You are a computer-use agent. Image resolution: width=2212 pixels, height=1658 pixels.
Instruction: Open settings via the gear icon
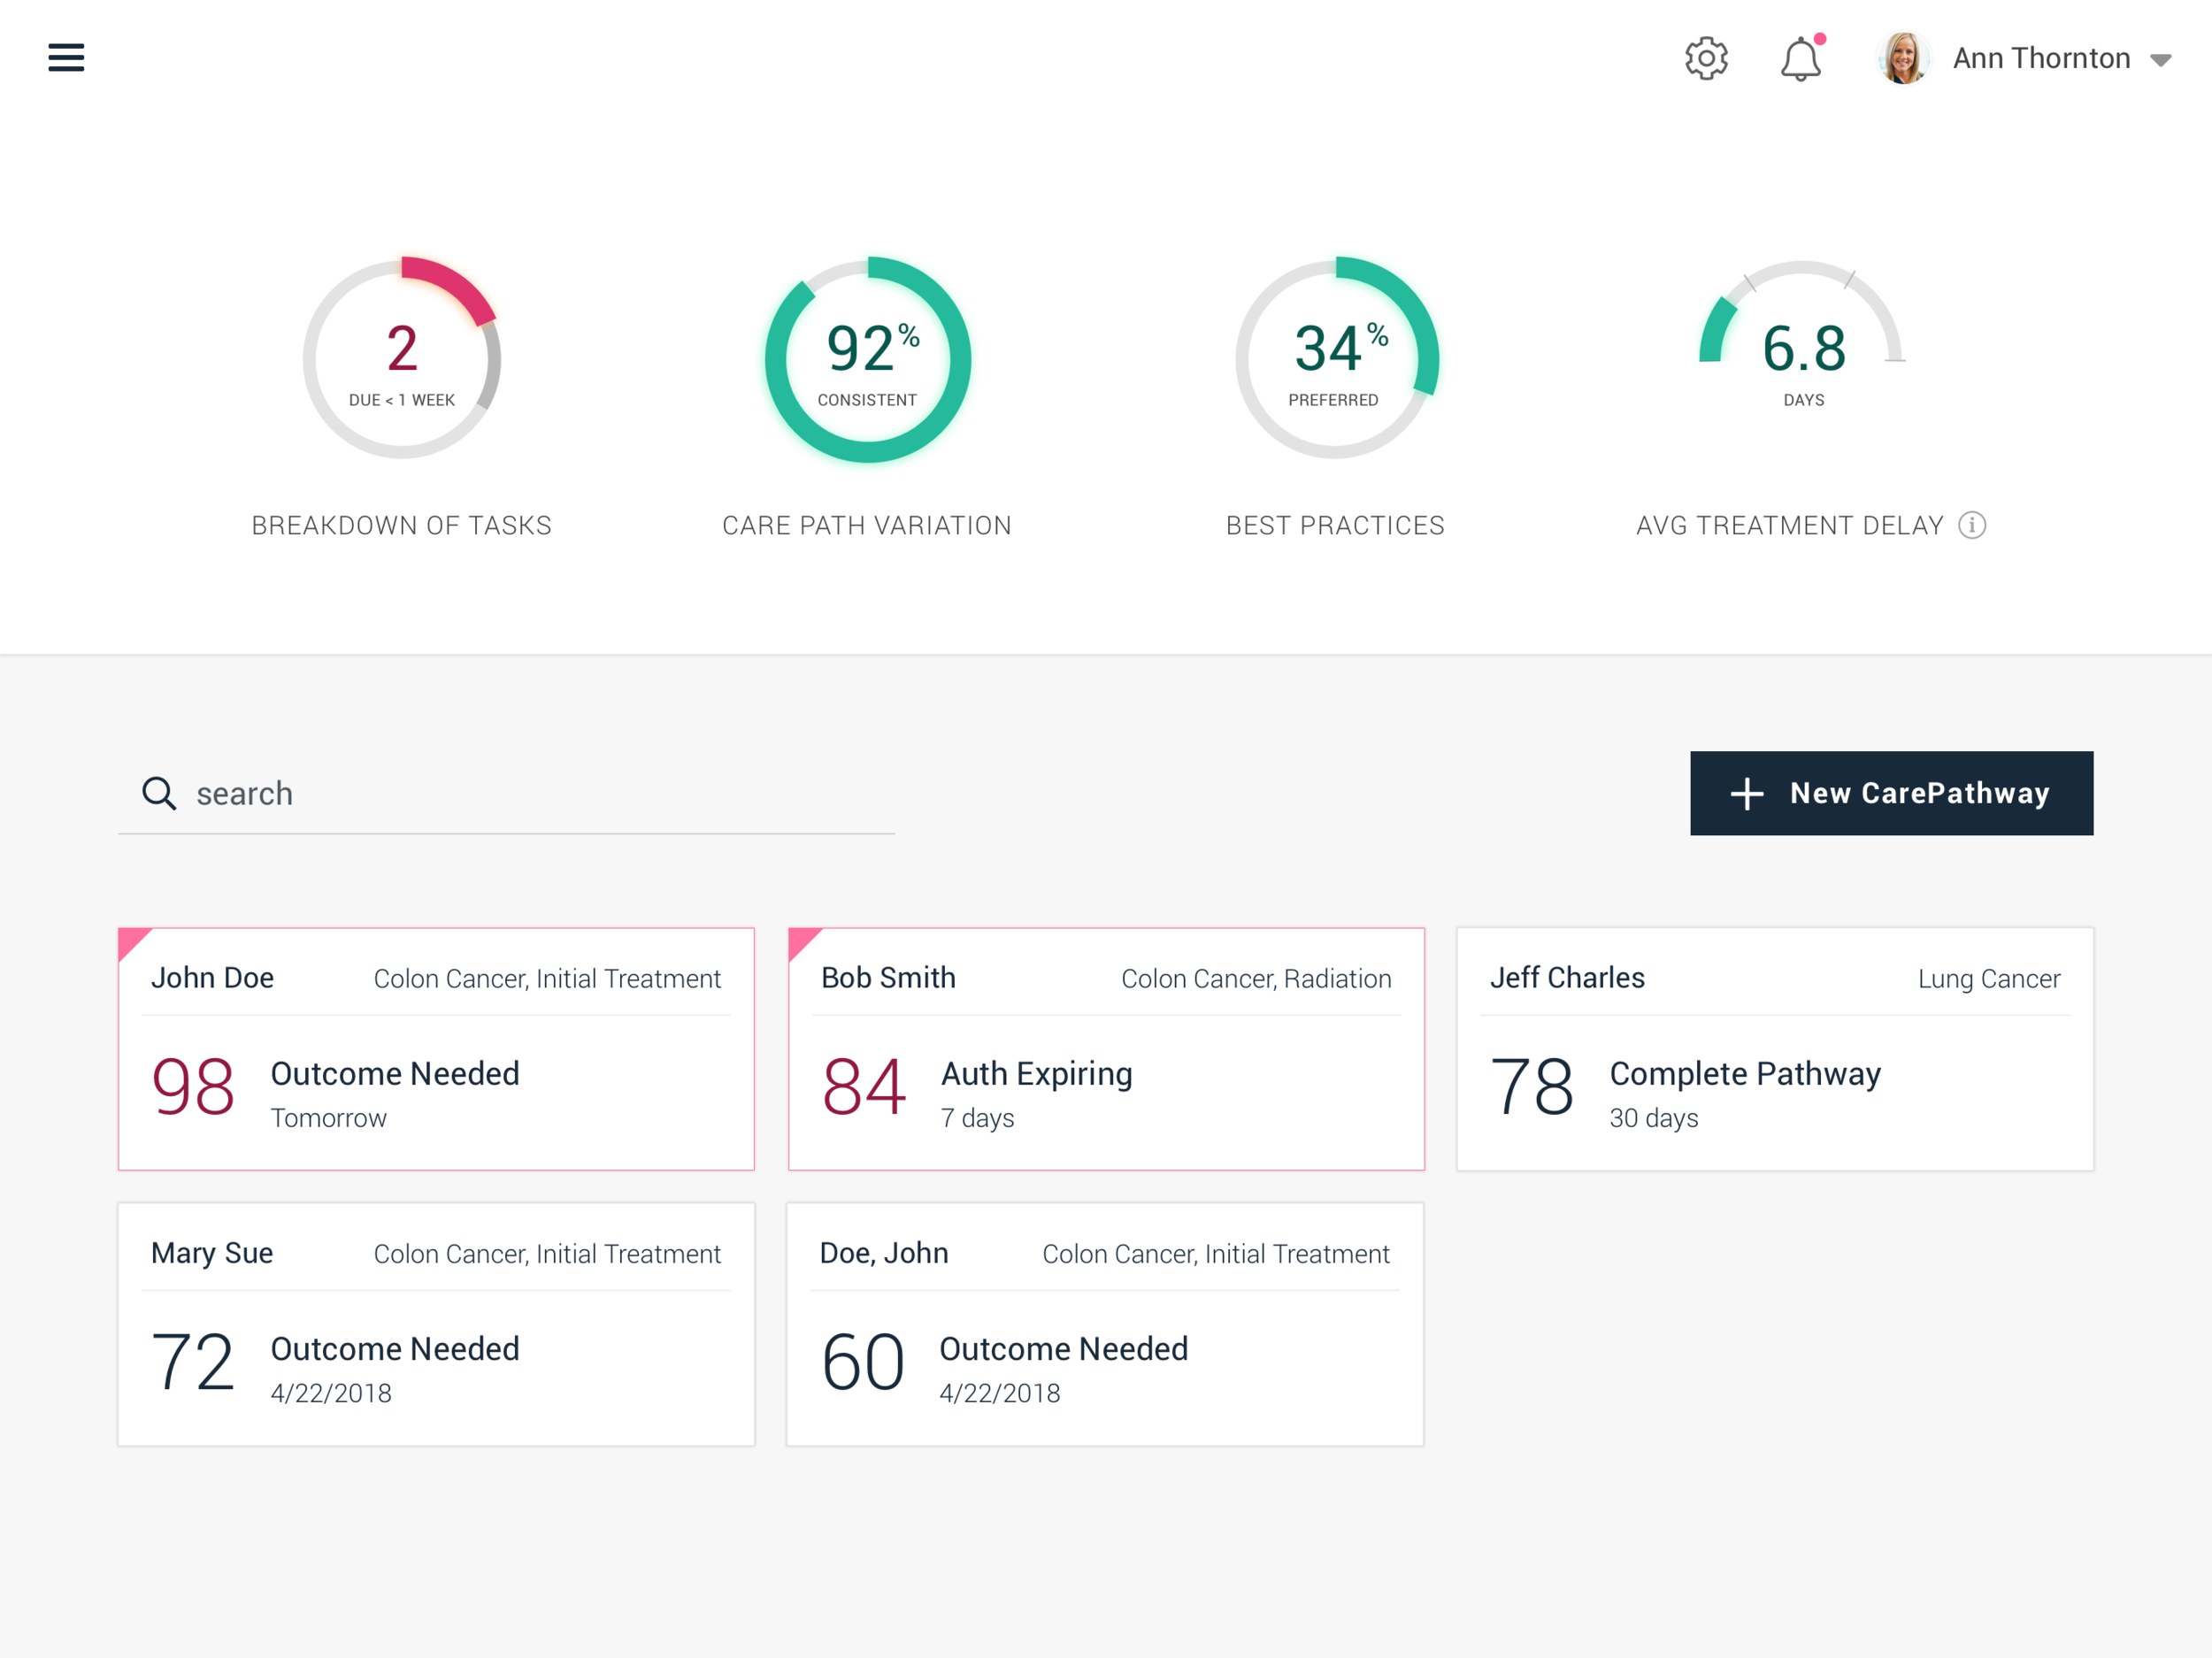[x=1706, y=58]
